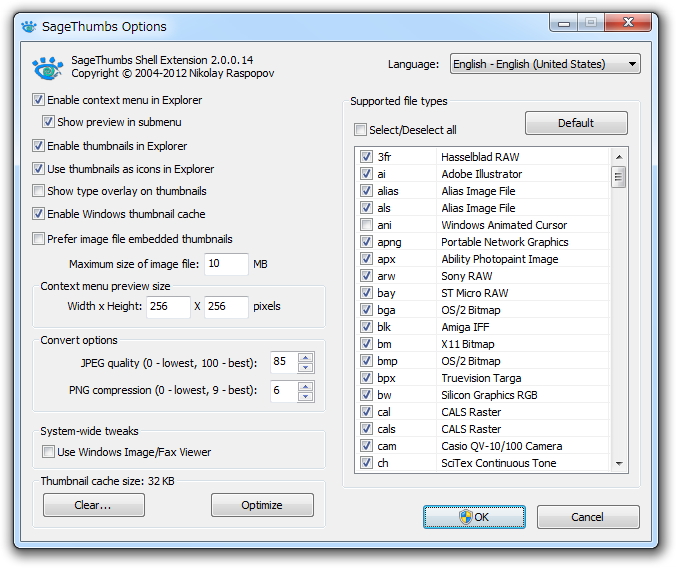Uncheck the bm X11 Bitmap file type

366,344
